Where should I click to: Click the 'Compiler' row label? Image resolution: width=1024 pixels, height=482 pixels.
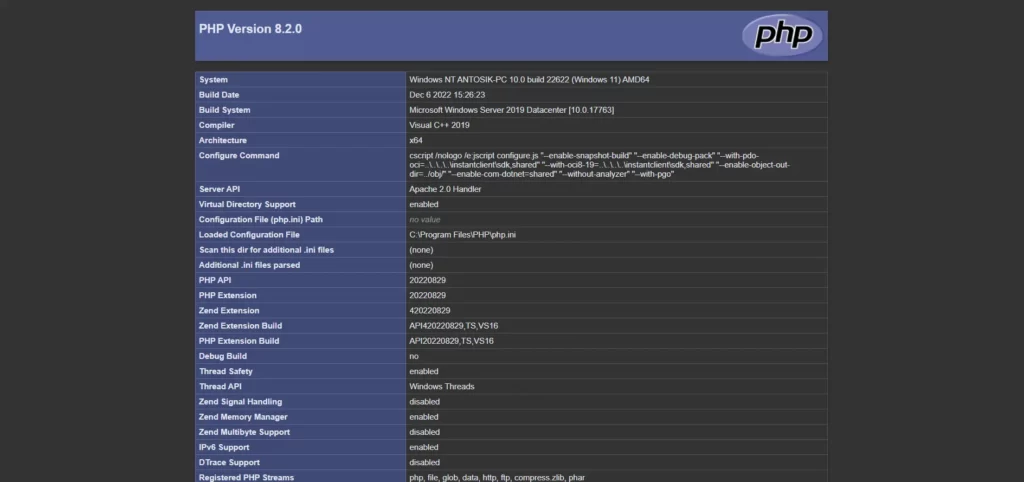click(x=217, y=125)
